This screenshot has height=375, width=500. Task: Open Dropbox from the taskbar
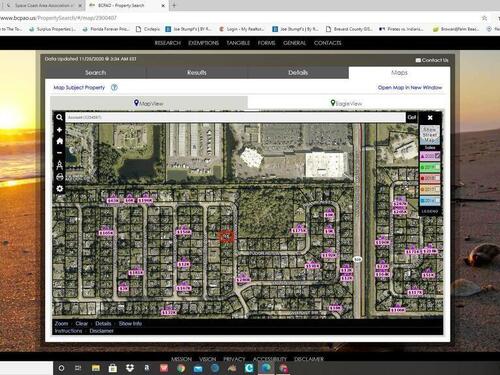(130, 368)
